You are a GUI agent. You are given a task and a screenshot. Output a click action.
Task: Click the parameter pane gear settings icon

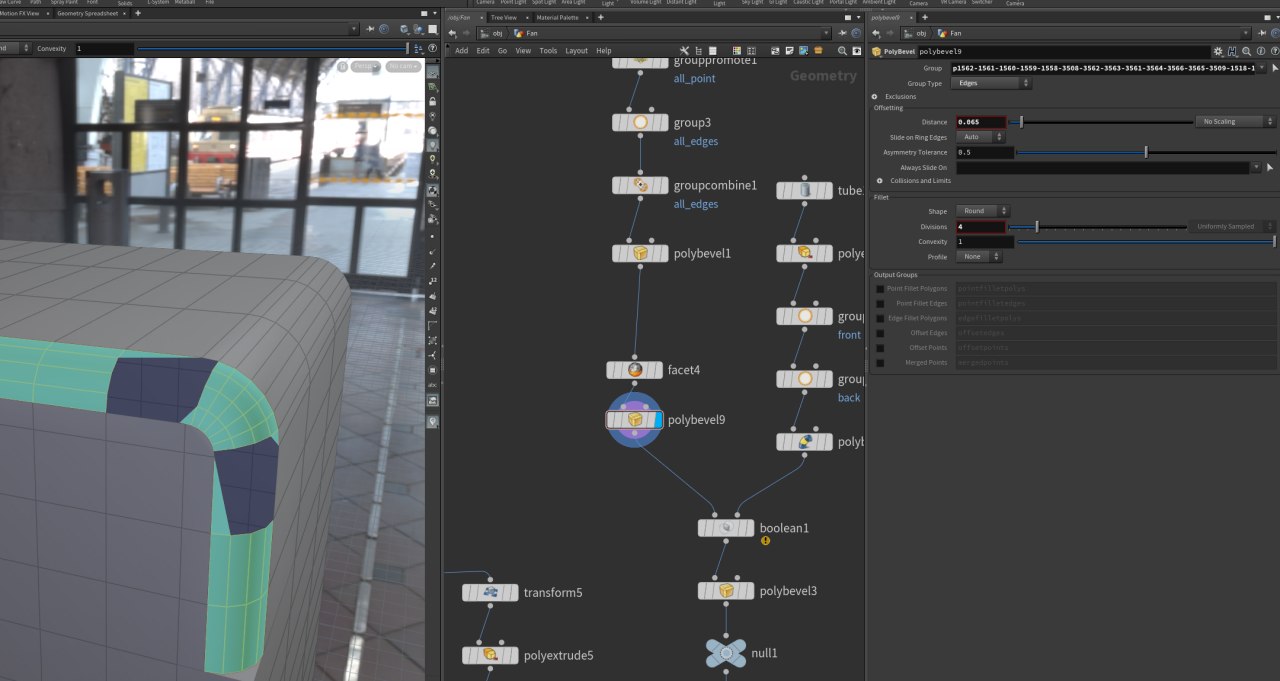(1217, 51)
